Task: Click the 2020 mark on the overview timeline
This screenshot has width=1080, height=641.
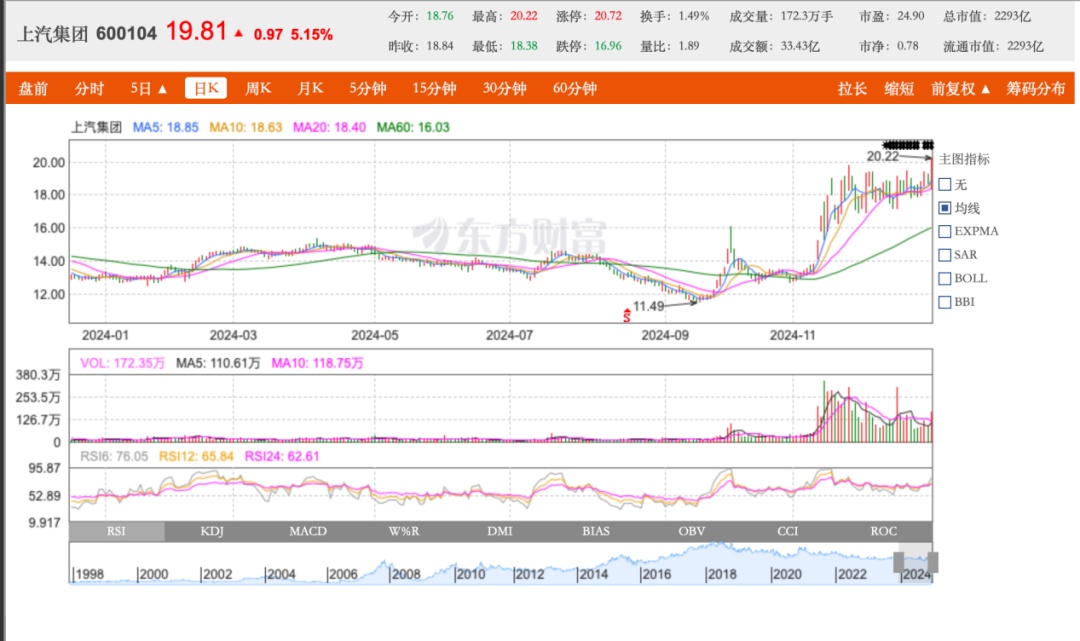Action: click(x=786, y=574)
